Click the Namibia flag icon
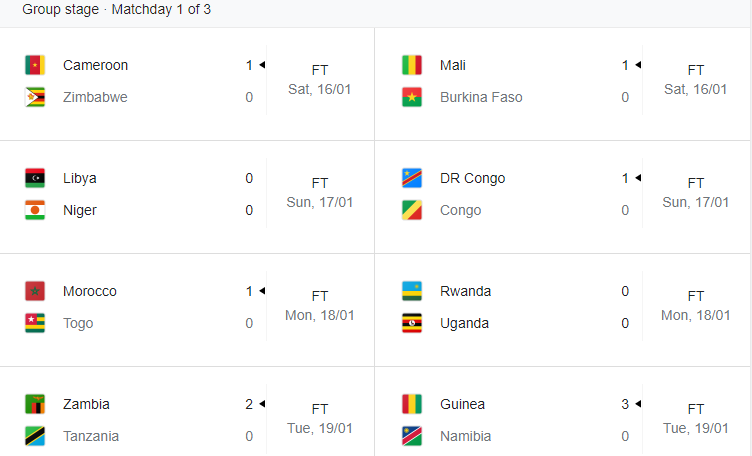Viewport: 752px width, 456px height. pyautogui.click(x=412, y=436)
